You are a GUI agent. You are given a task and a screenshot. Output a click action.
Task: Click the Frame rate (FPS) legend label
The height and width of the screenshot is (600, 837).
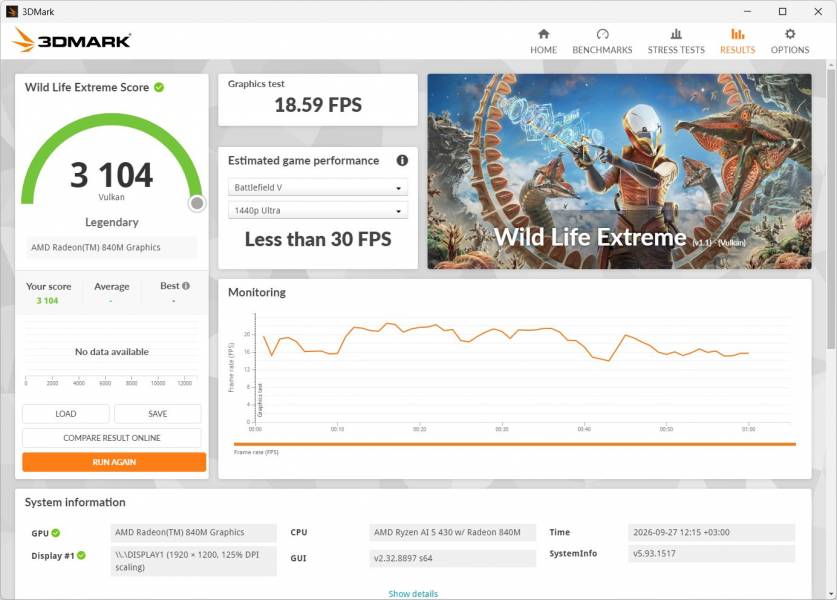tap(256, 452)
